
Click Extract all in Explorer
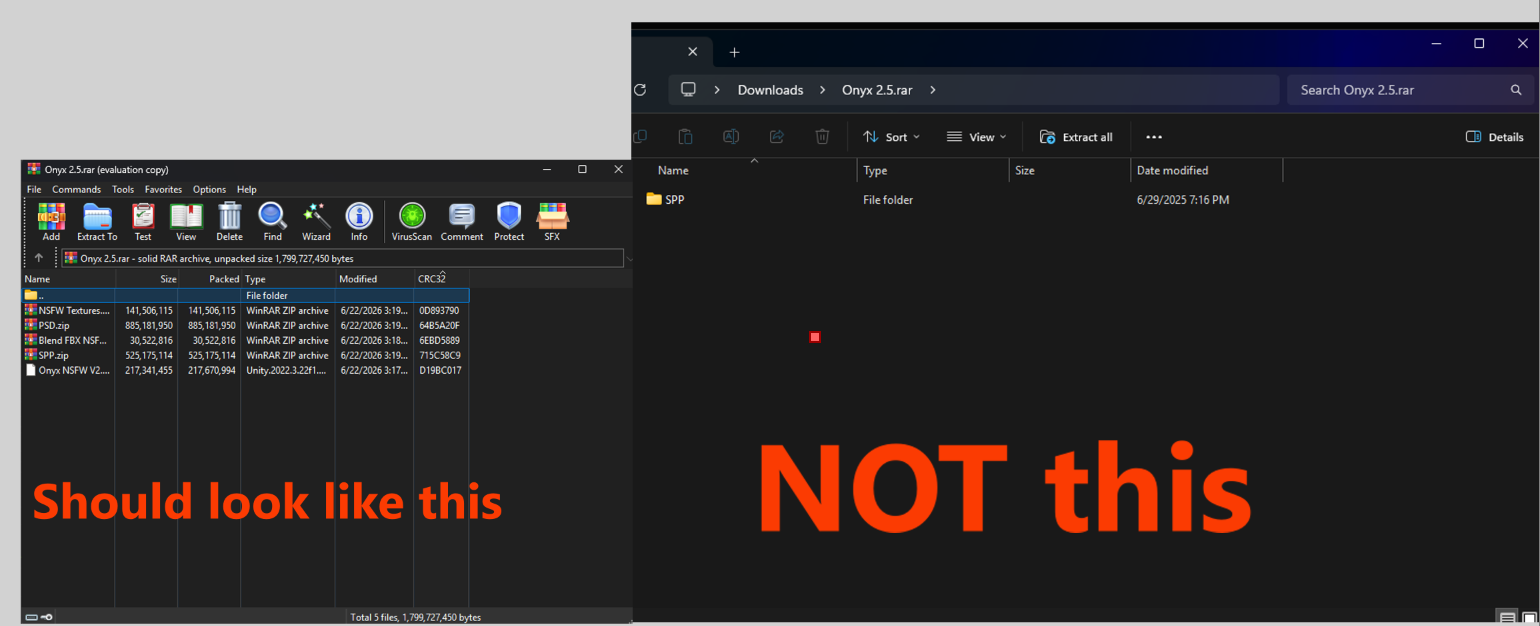pos(1076,137)
